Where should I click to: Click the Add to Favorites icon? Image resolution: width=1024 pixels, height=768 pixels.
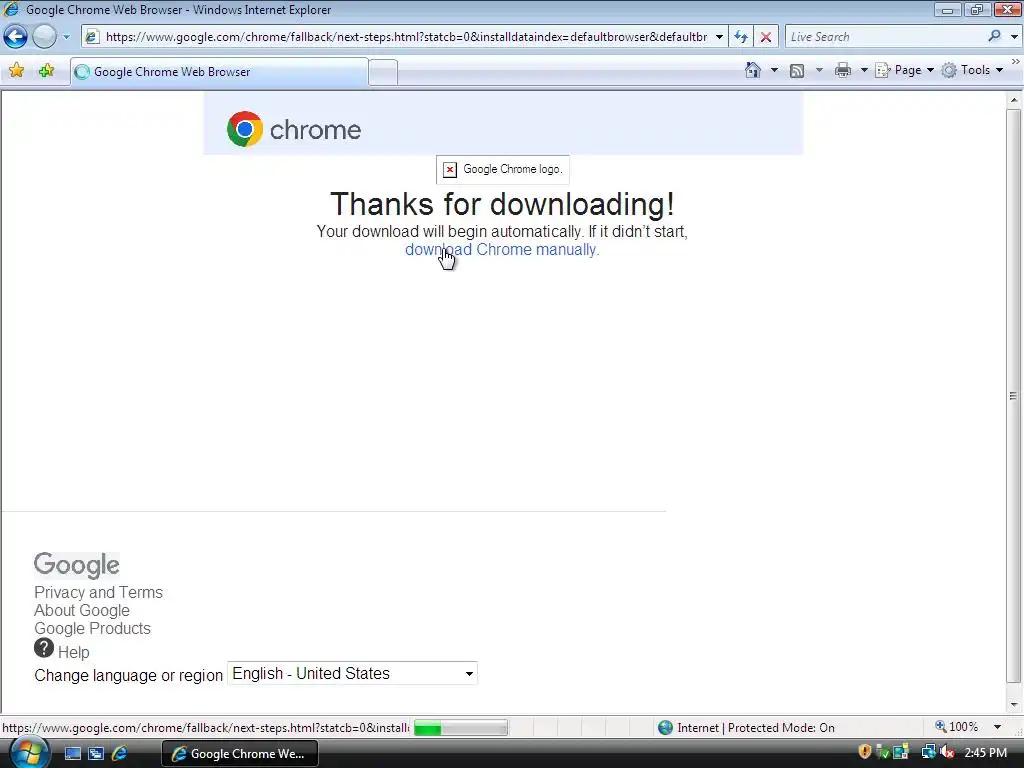(46, 71)
